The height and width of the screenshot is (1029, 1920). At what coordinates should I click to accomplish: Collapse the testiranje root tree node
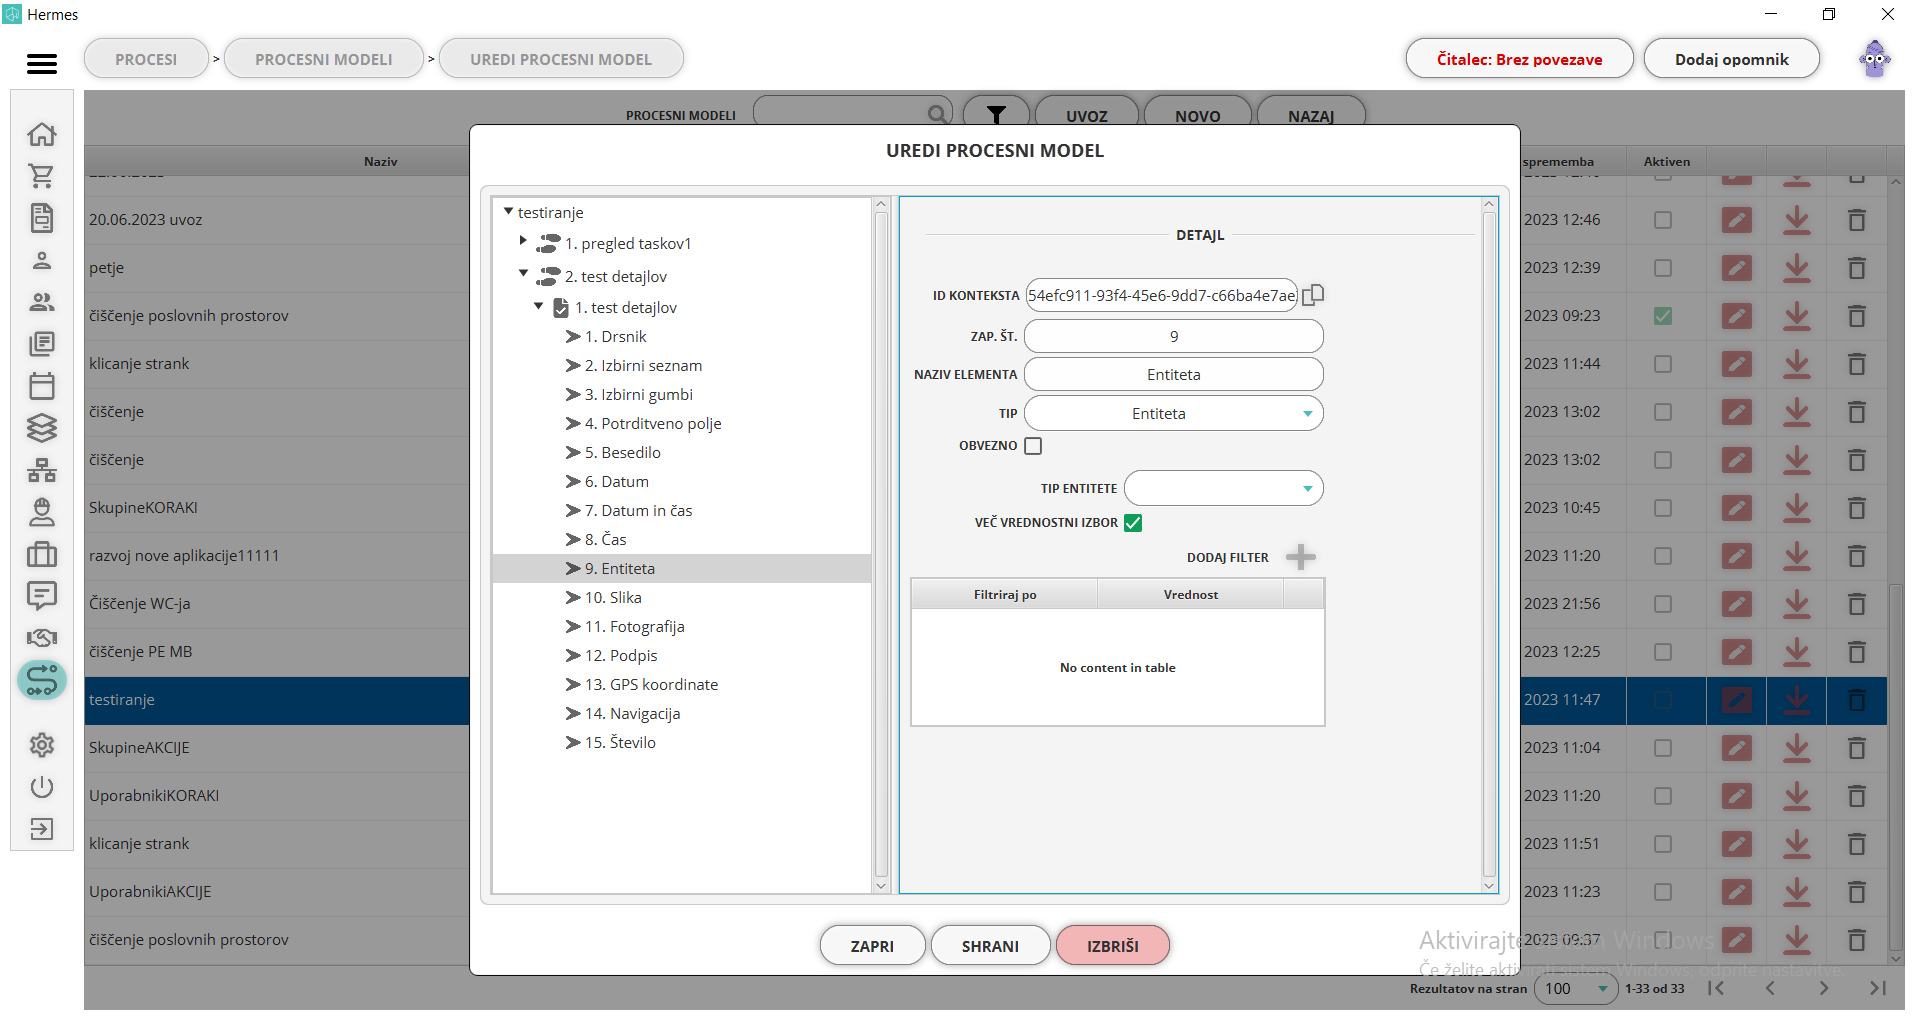(509, 212)
